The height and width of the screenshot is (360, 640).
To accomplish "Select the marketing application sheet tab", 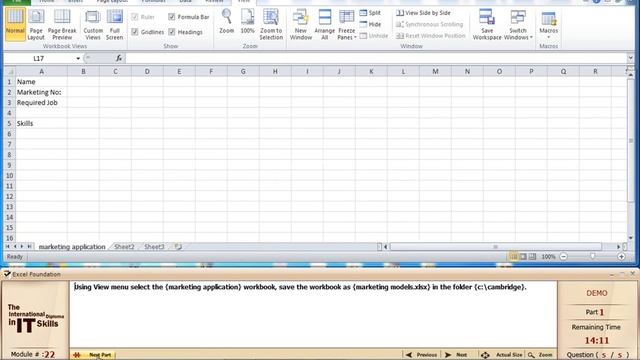I will [x=72, y=247].
